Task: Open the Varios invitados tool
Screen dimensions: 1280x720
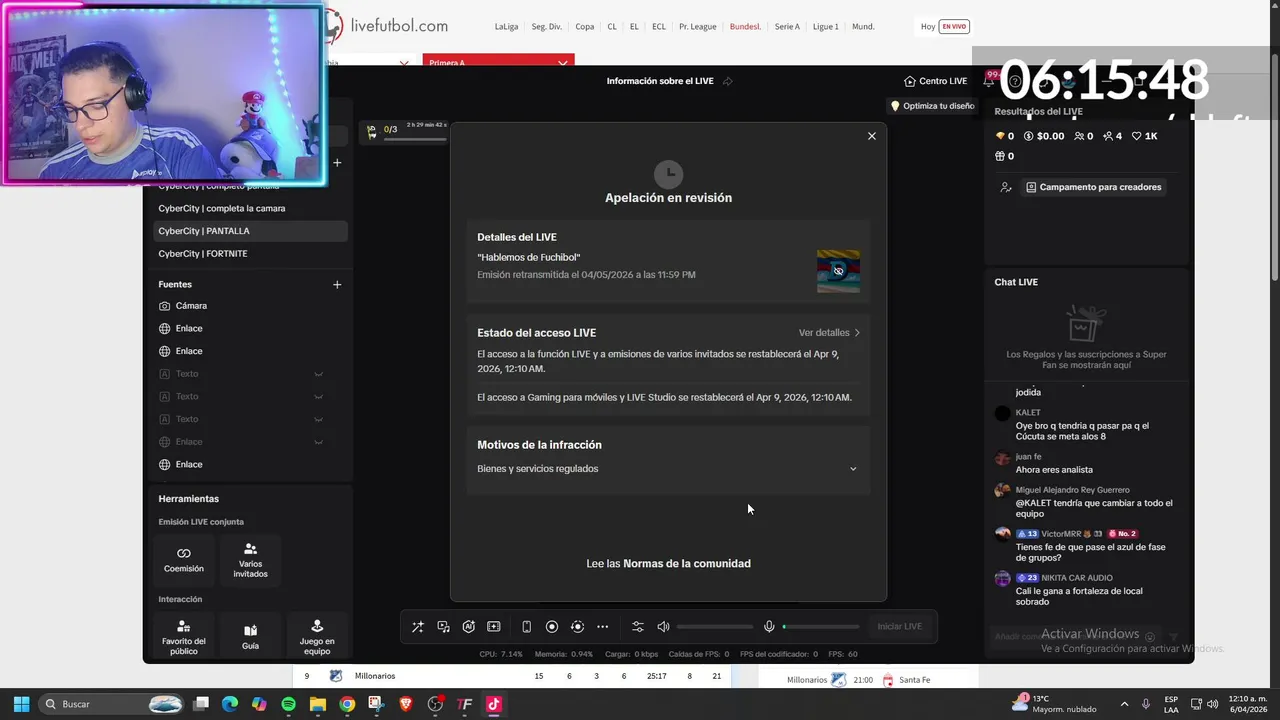Action: click(x=250, y=560)
